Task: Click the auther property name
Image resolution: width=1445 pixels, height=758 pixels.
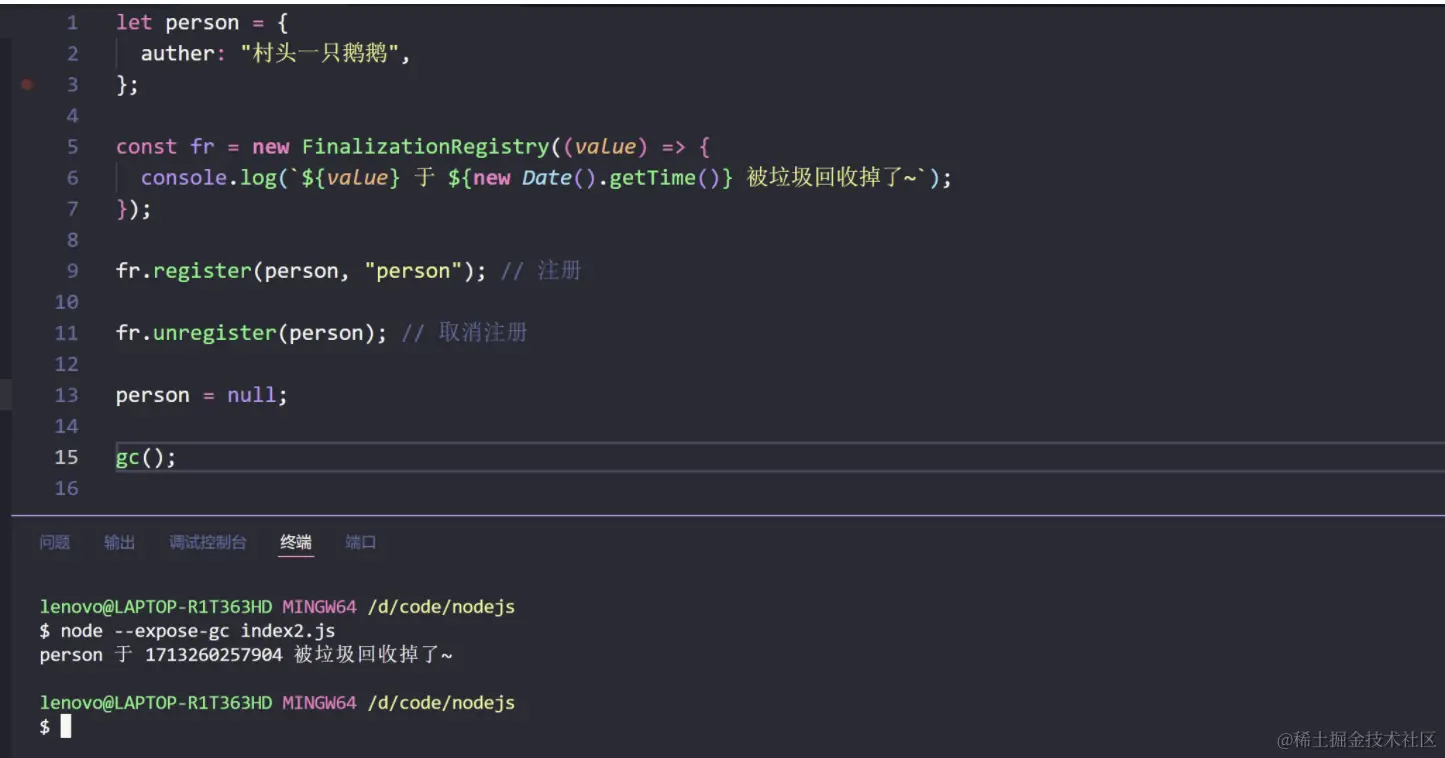Action: (177, 54)
